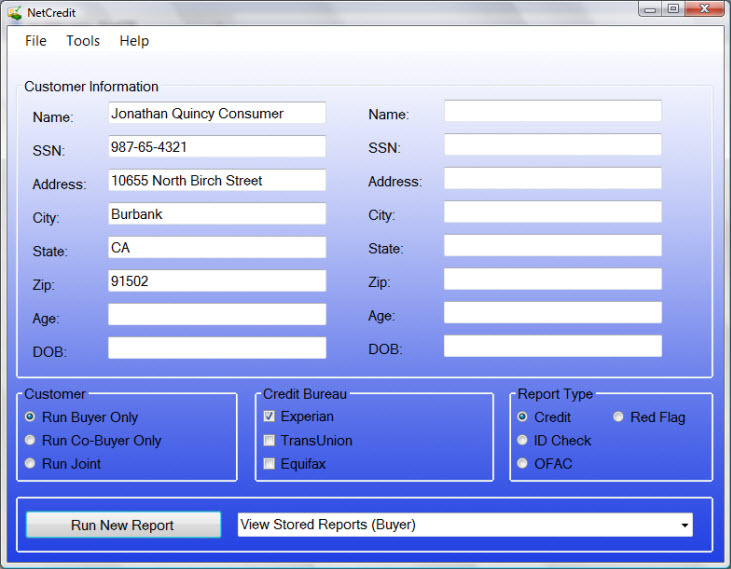Choose Run Buyer Only option
The image size is (731, 569).
click(x=32, y=417)
